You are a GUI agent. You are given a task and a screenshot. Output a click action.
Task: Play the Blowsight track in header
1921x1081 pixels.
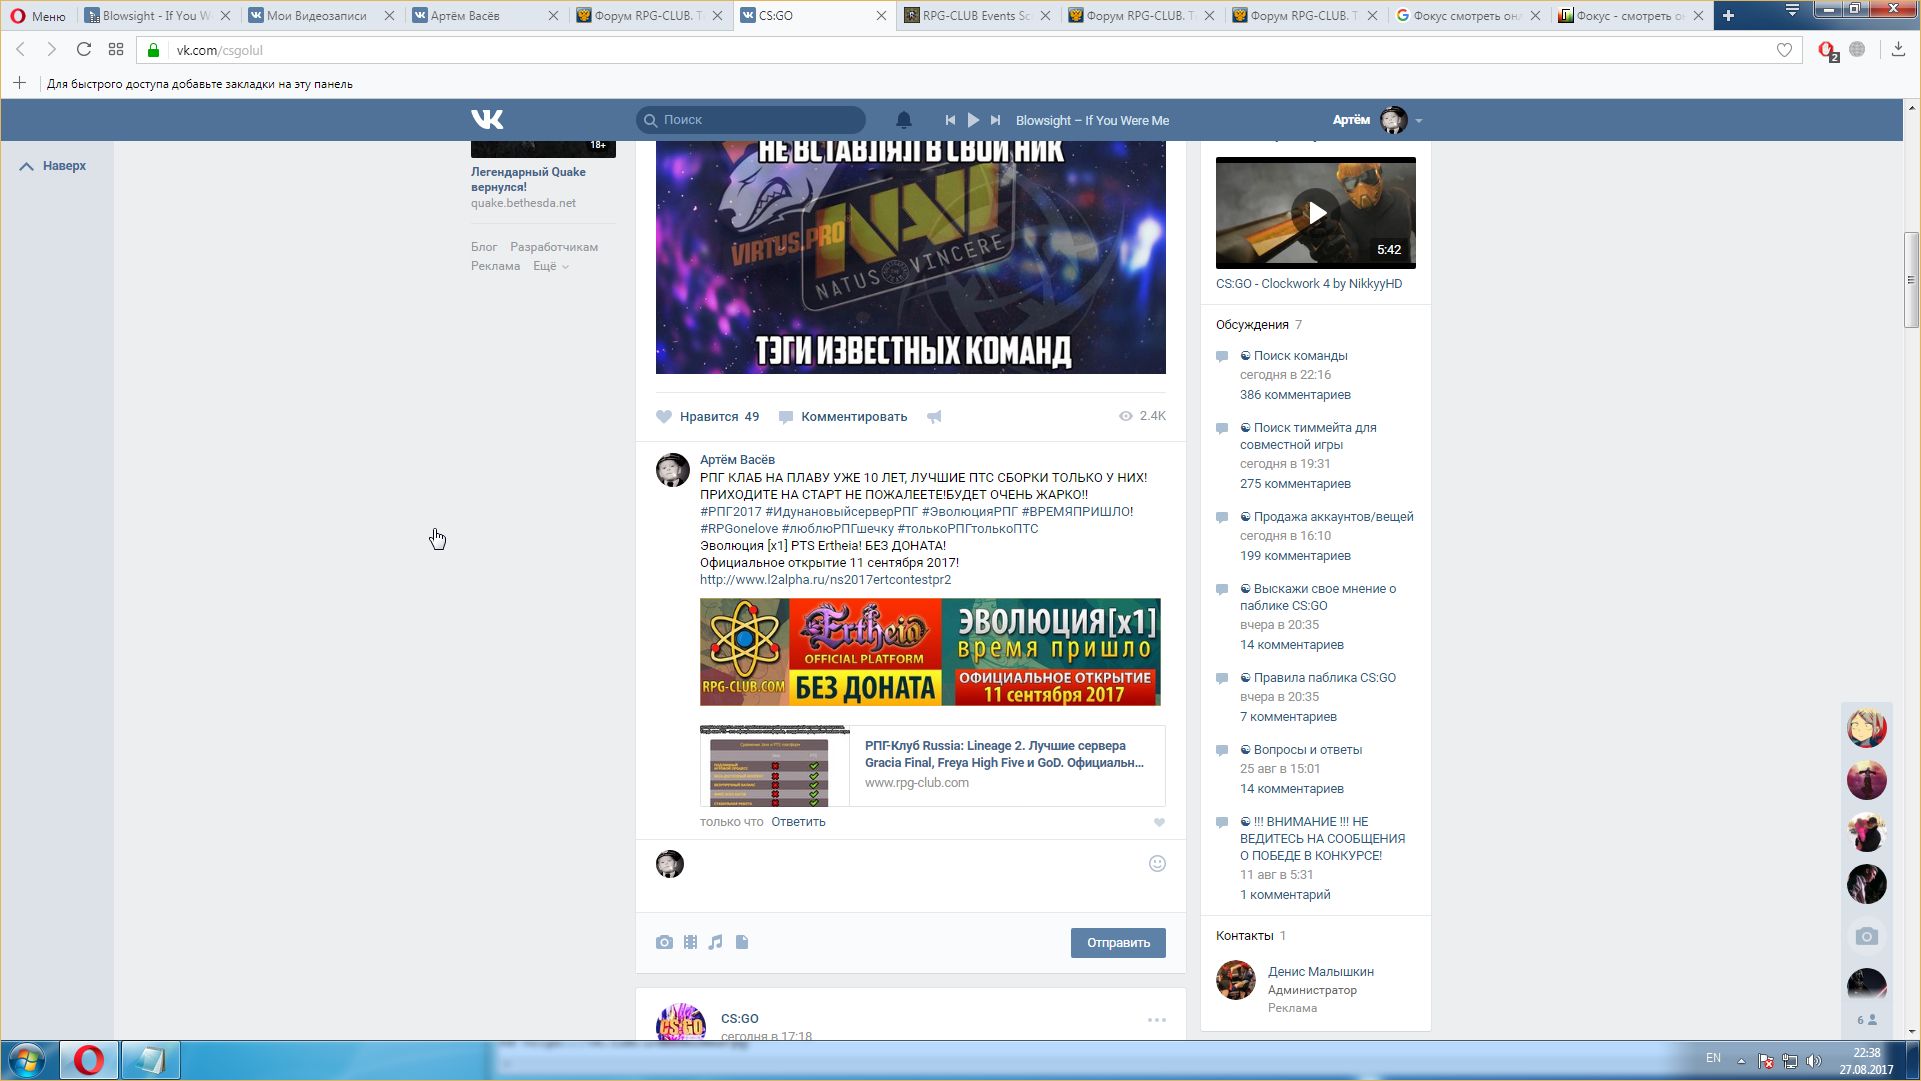coord(973,120)
